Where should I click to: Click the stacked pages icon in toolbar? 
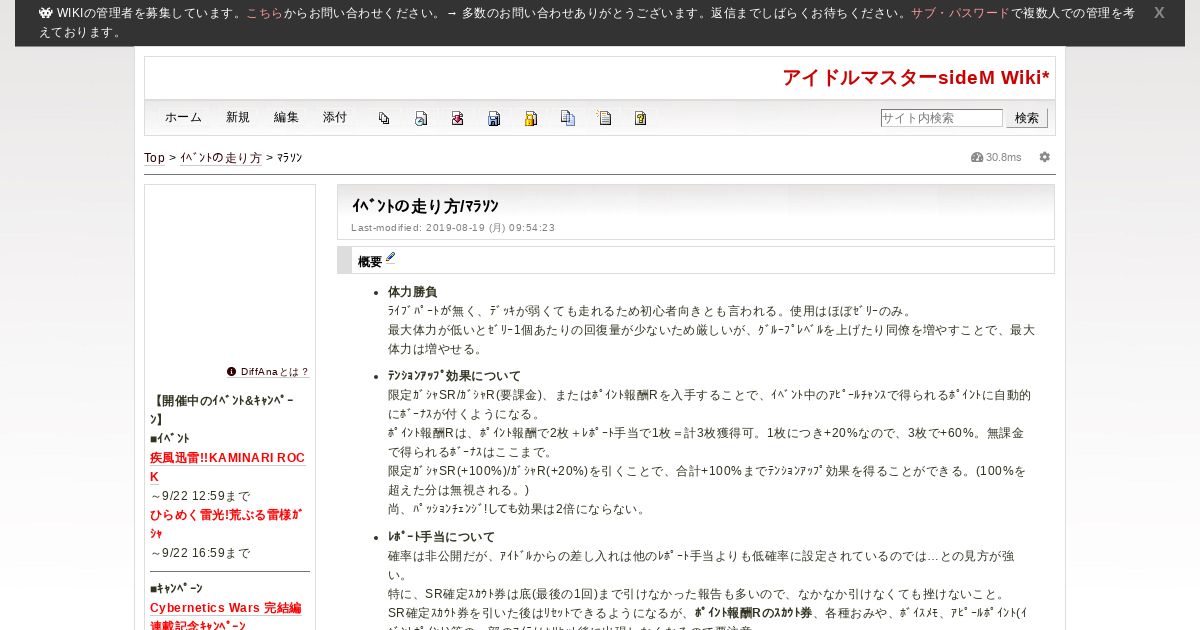[384, 118]
